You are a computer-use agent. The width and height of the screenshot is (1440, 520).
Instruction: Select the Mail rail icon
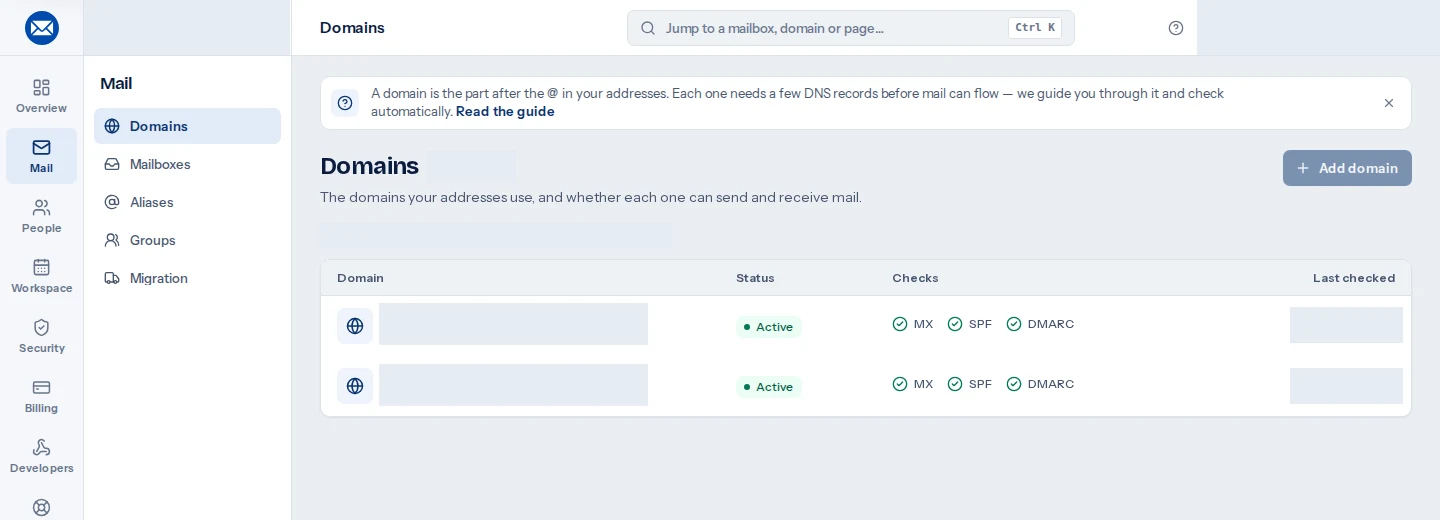point(41,156)
